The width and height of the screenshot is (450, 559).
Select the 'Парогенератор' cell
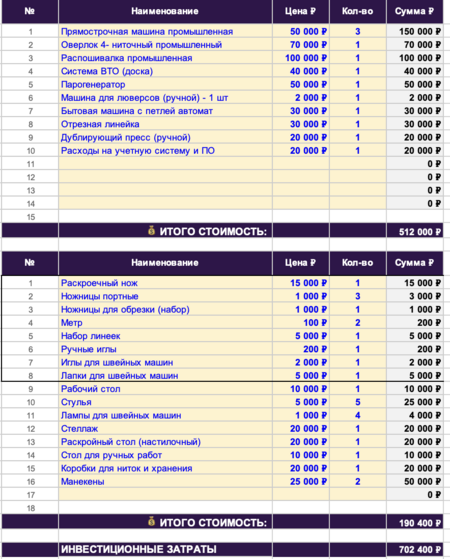click(165, 84)
